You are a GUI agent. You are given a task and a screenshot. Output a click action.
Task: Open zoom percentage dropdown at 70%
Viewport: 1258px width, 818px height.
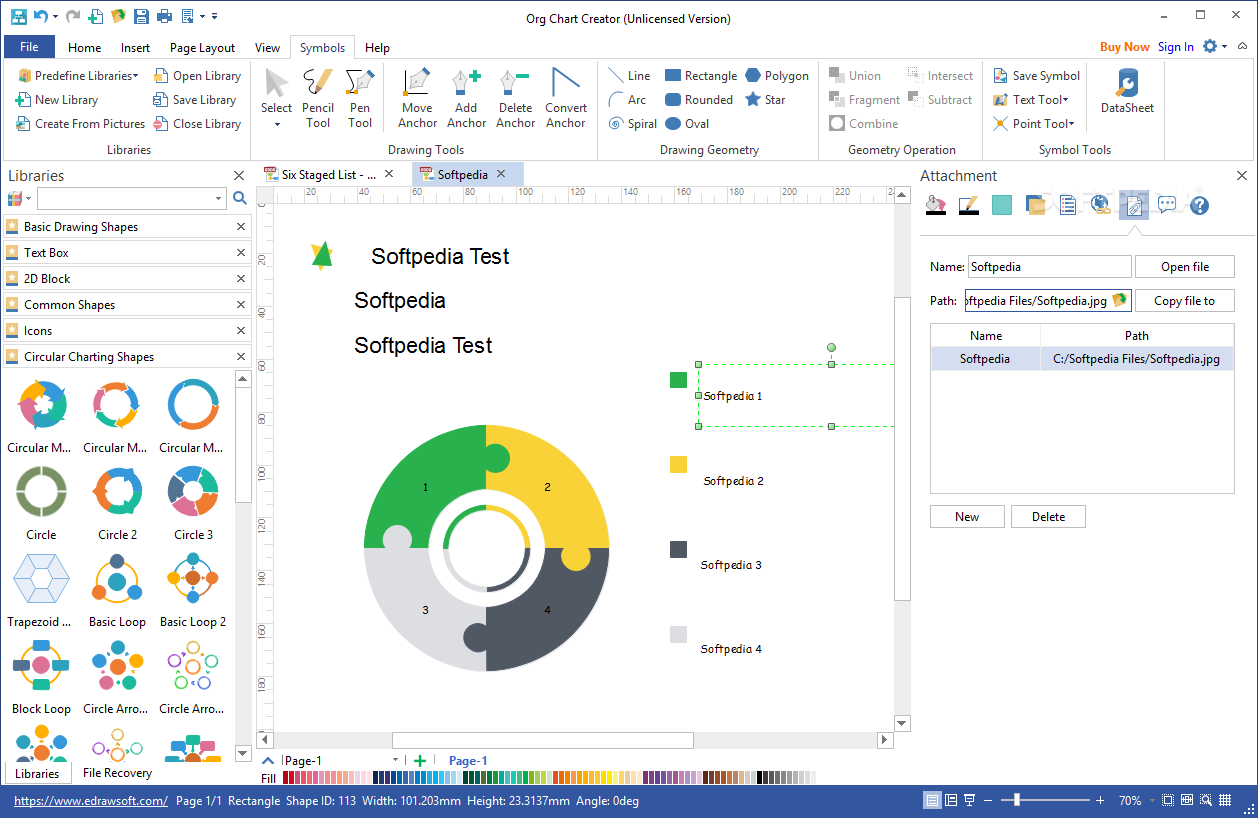point(1151,801)
